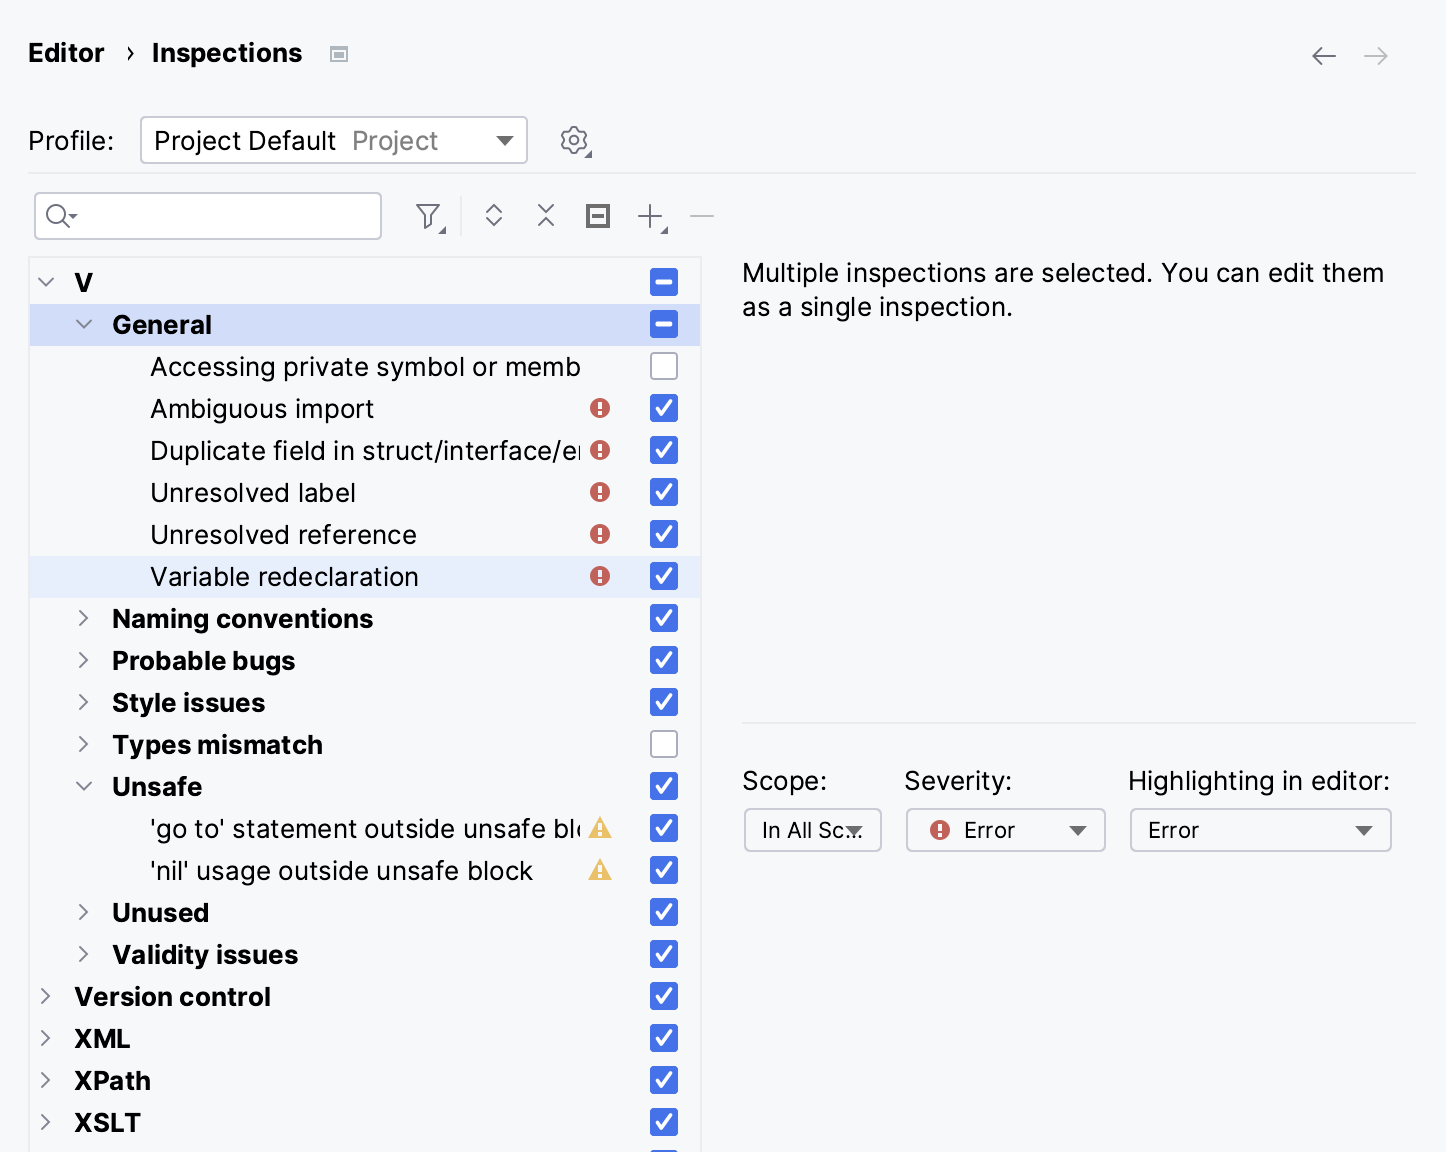The width and height of the screenshot is (1446, 1152).
Task: Open the filter inspections icon
Action: pos(428,215)
